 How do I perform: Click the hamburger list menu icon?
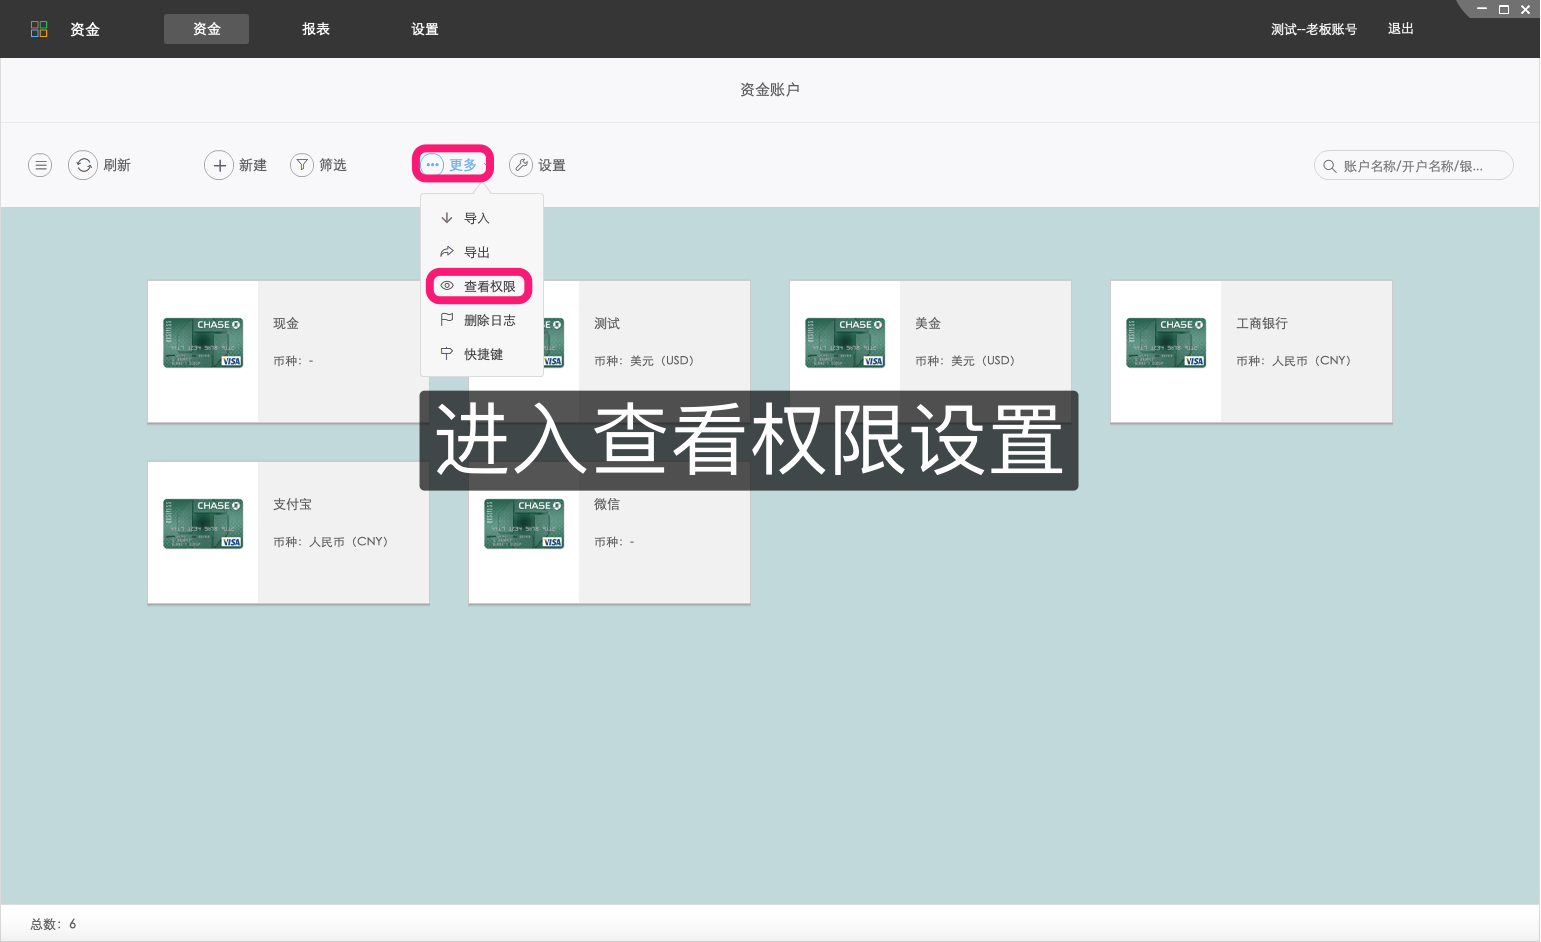pyautogui.click(x=40, y=165)
